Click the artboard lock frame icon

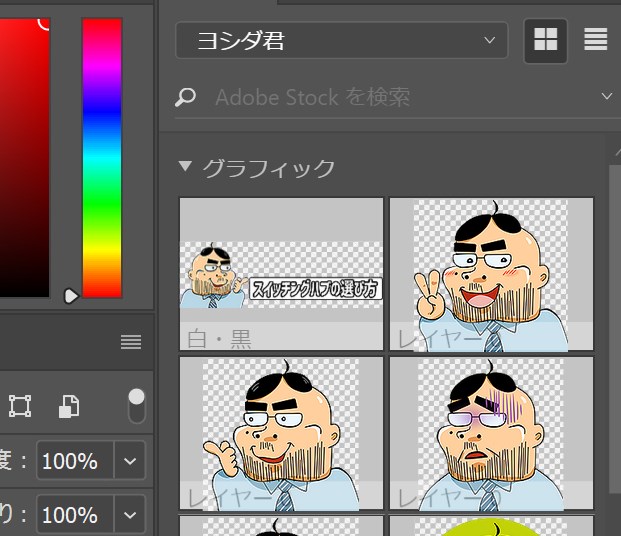(x=20, y=406)
